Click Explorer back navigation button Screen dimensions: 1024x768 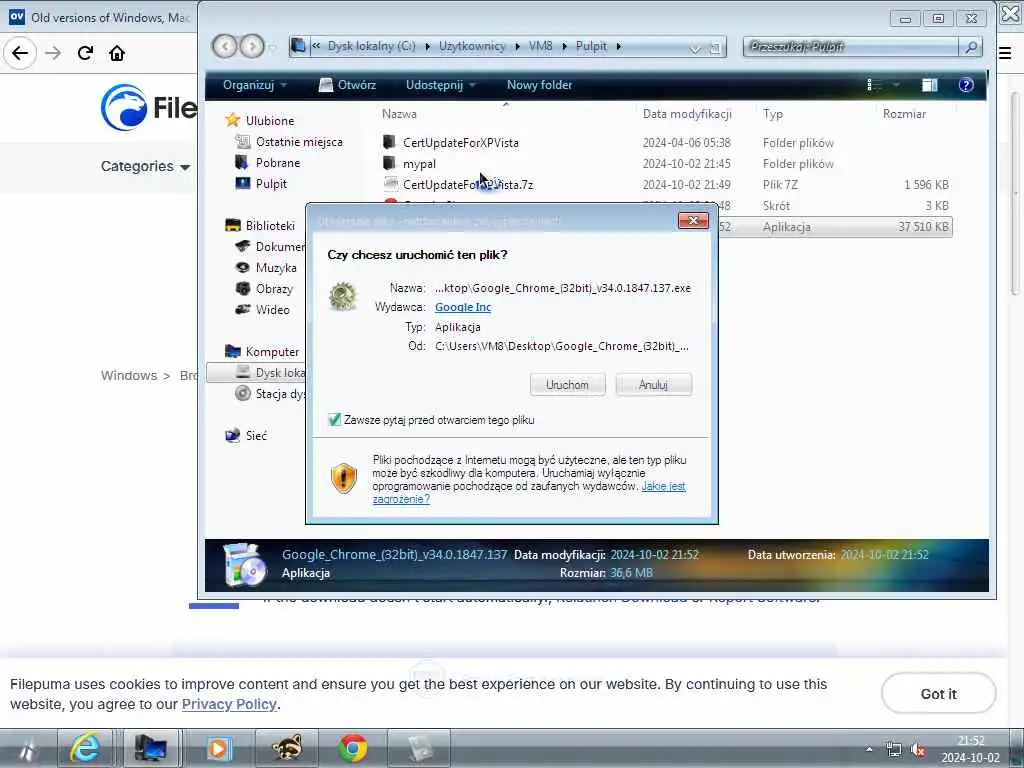click(225, 46)
